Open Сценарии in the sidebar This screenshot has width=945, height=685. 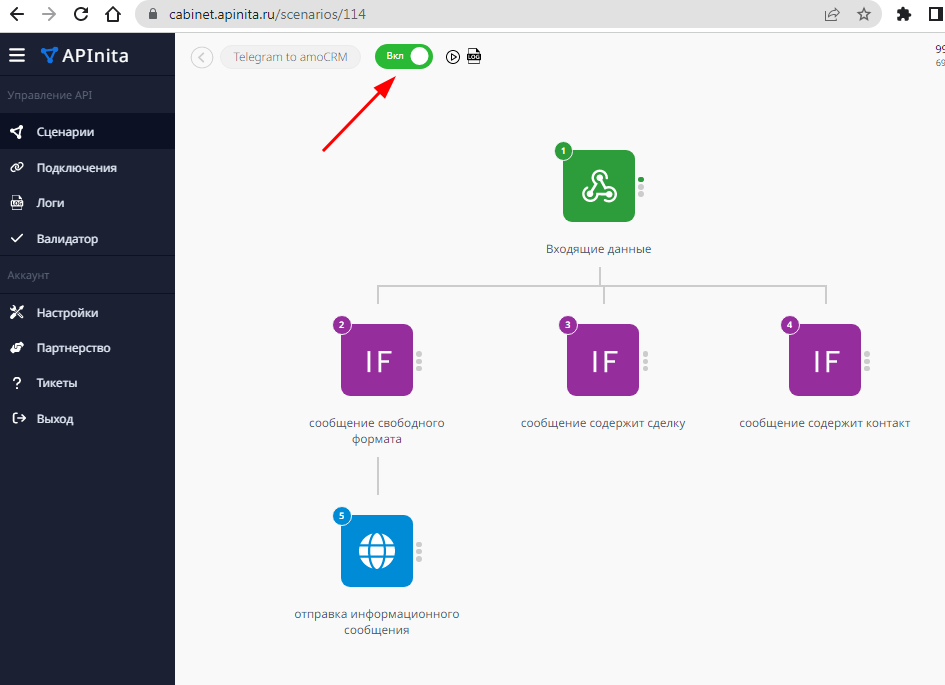65,131
